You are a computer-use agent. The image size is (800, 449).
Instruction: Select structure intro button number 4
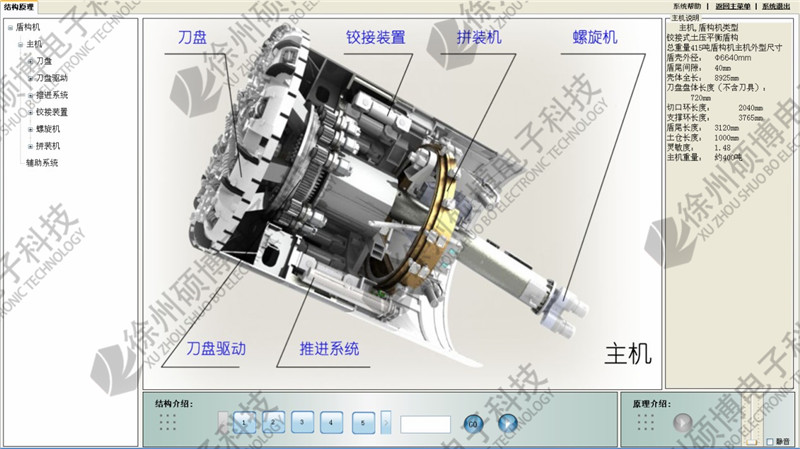(x=331, y=423)
